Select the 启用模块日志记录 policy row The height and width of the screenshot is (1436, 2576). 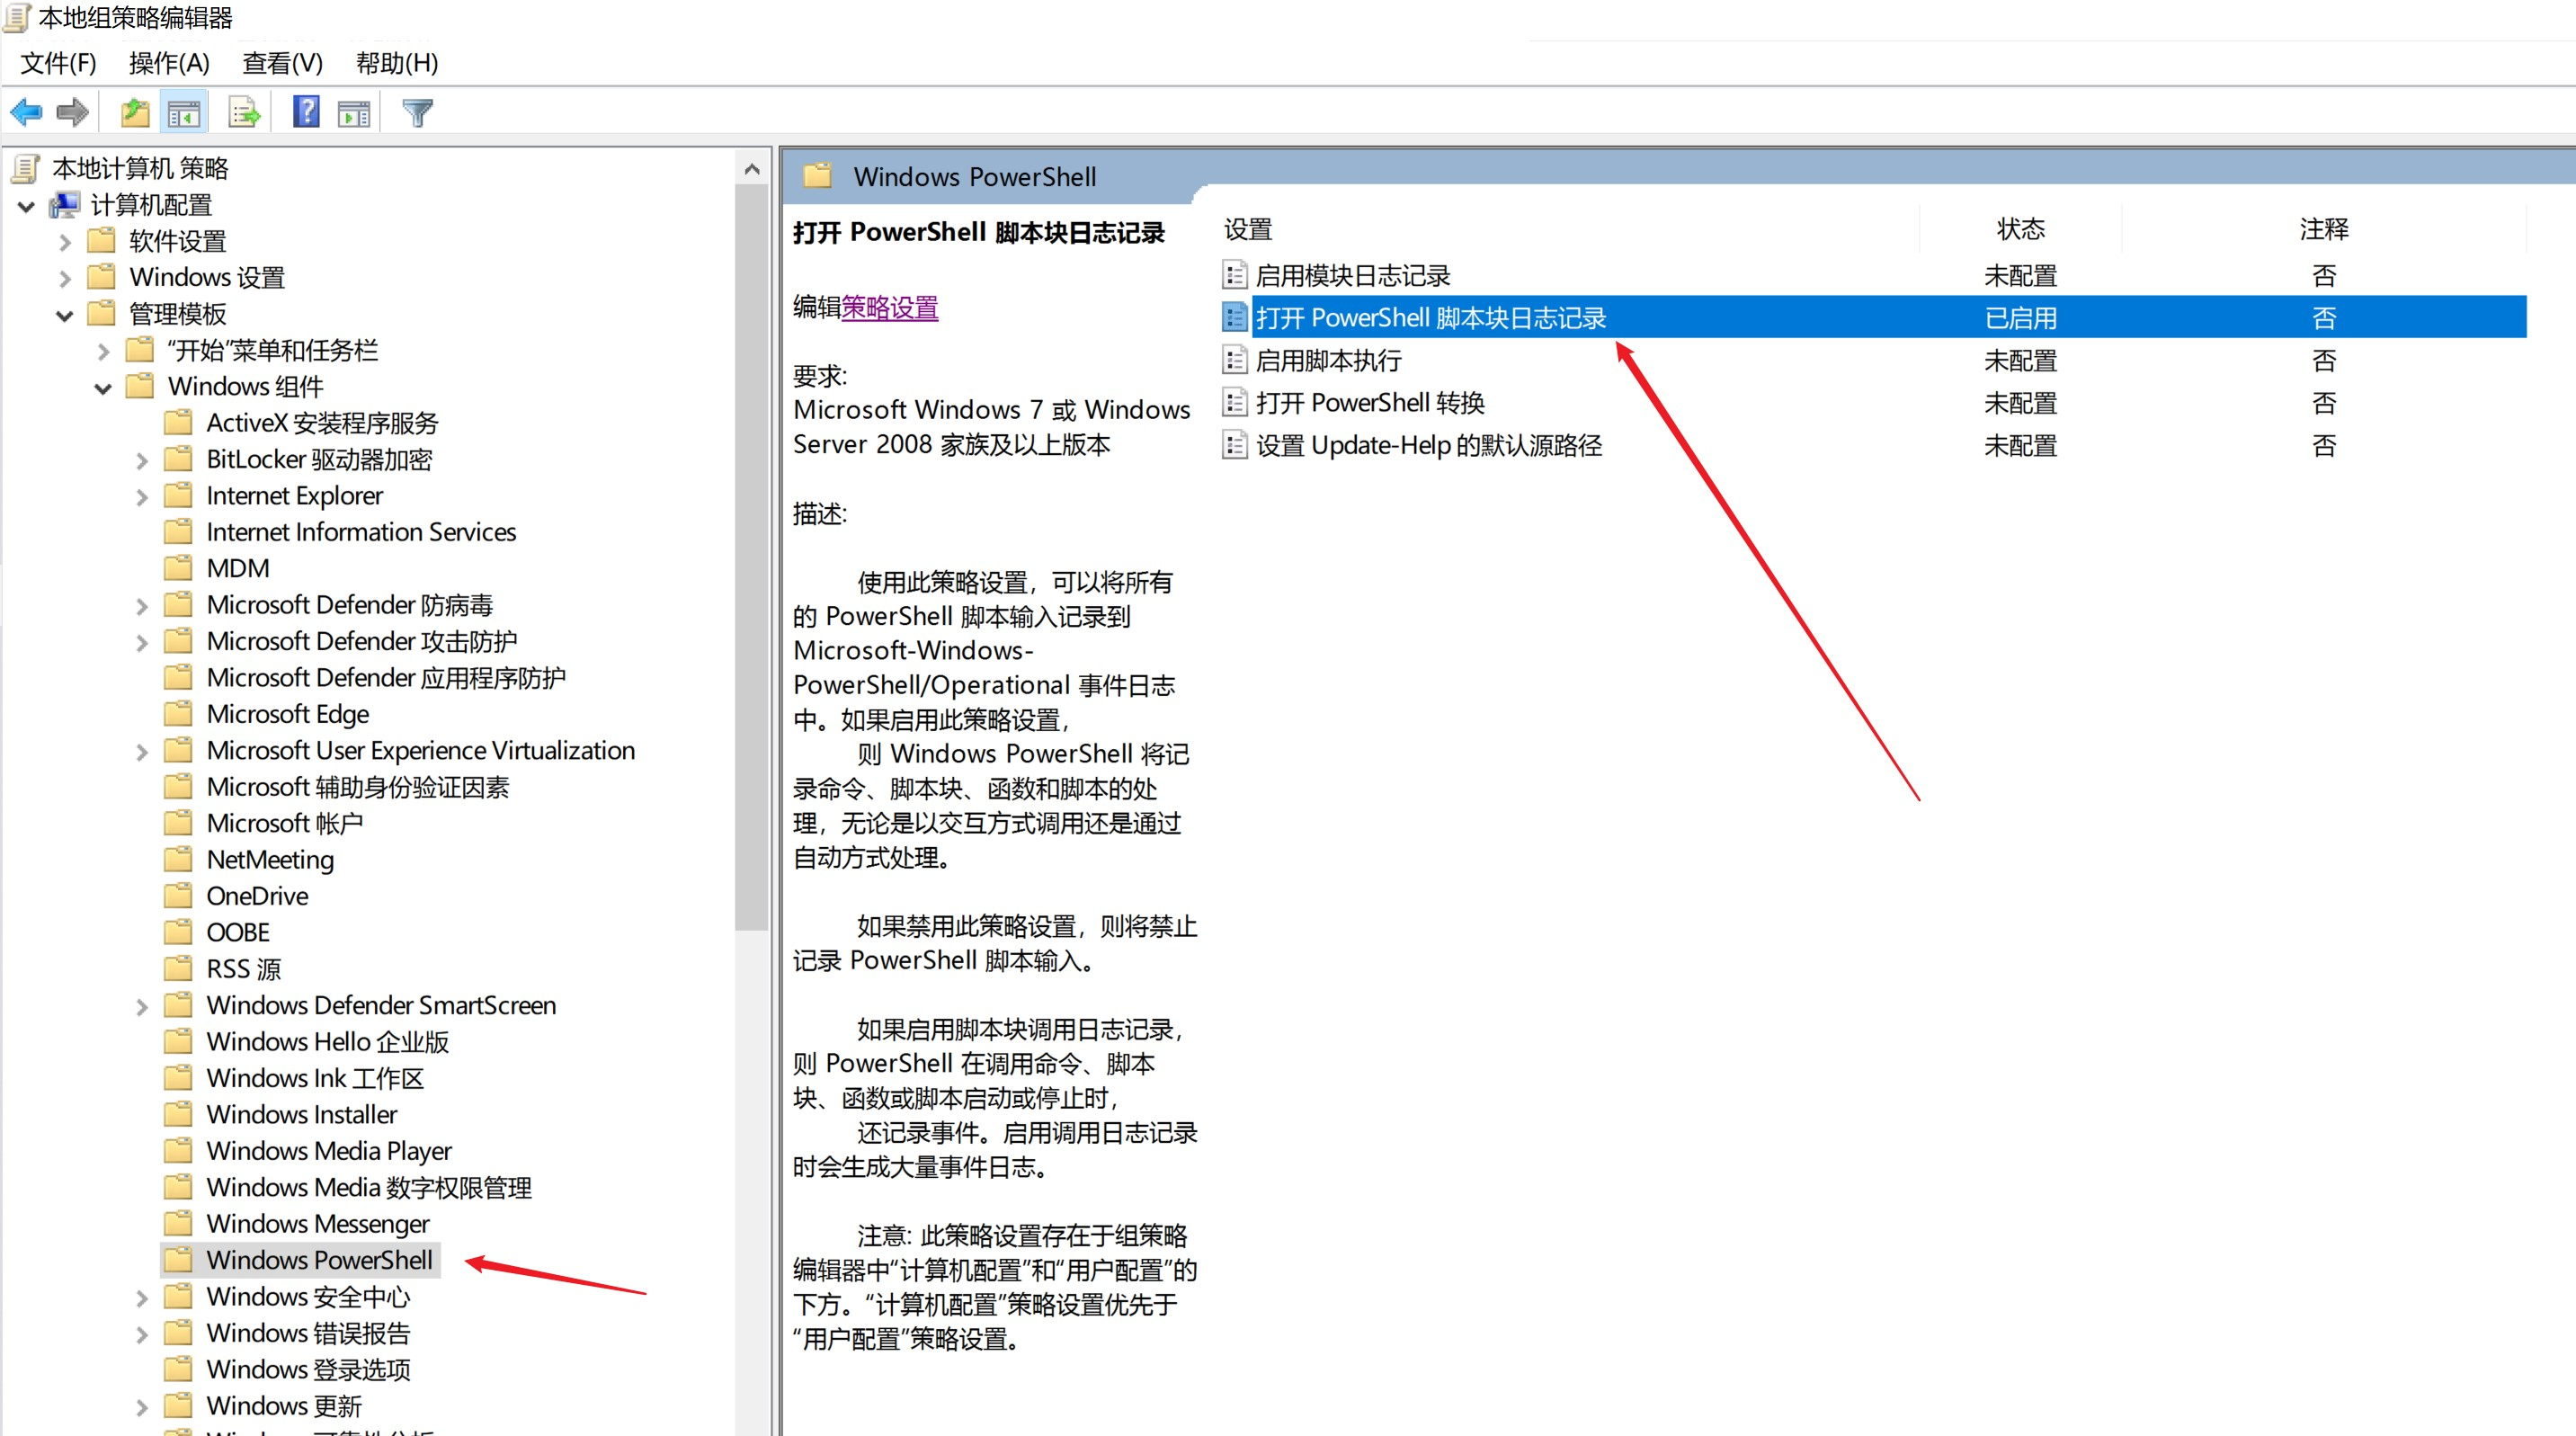click(1352, 276)
